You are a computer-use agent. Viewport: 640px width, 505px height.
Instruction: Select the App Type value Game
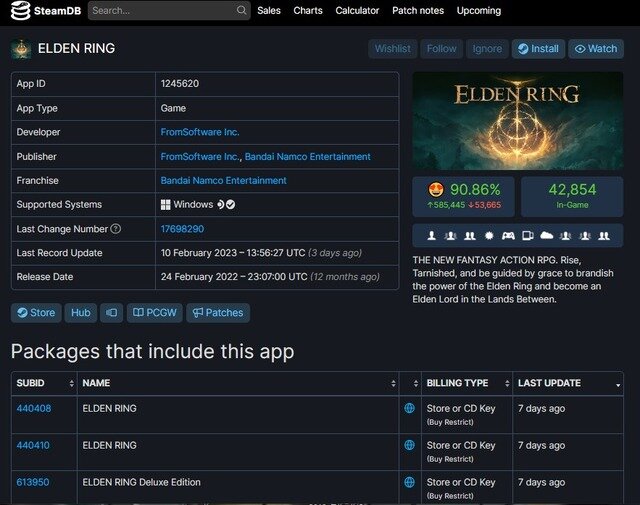(x=173, y=108)
